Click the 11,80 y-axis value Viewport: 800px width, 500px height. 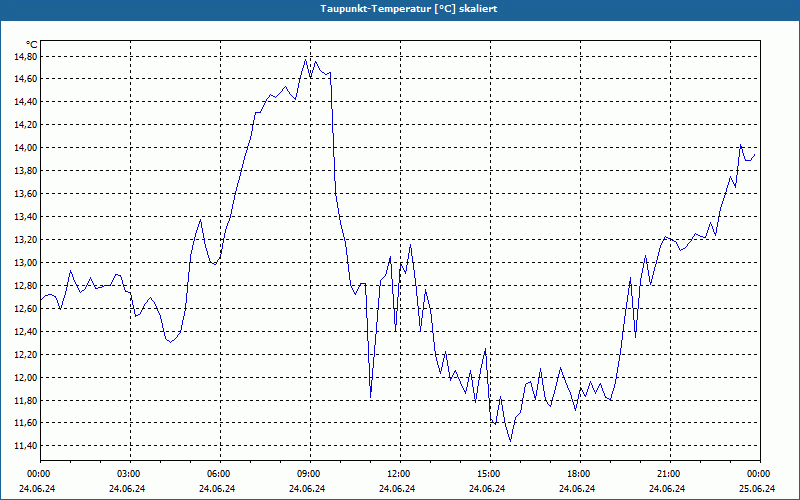25,401
